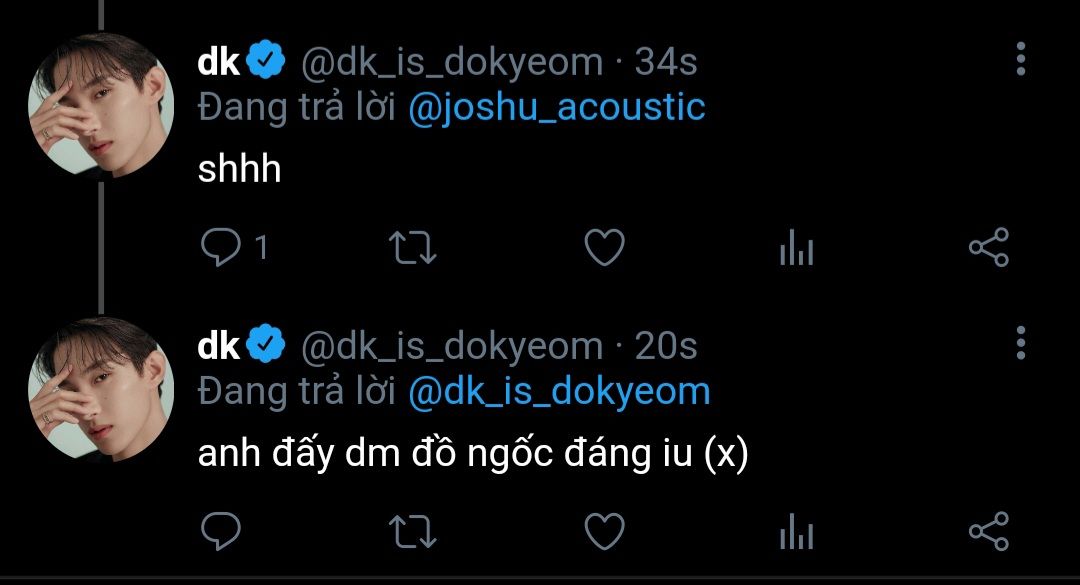View analytics for the "anh đấy dm" tweet
This screenshot has width=1080, height=585.
(x=796, y=532)
